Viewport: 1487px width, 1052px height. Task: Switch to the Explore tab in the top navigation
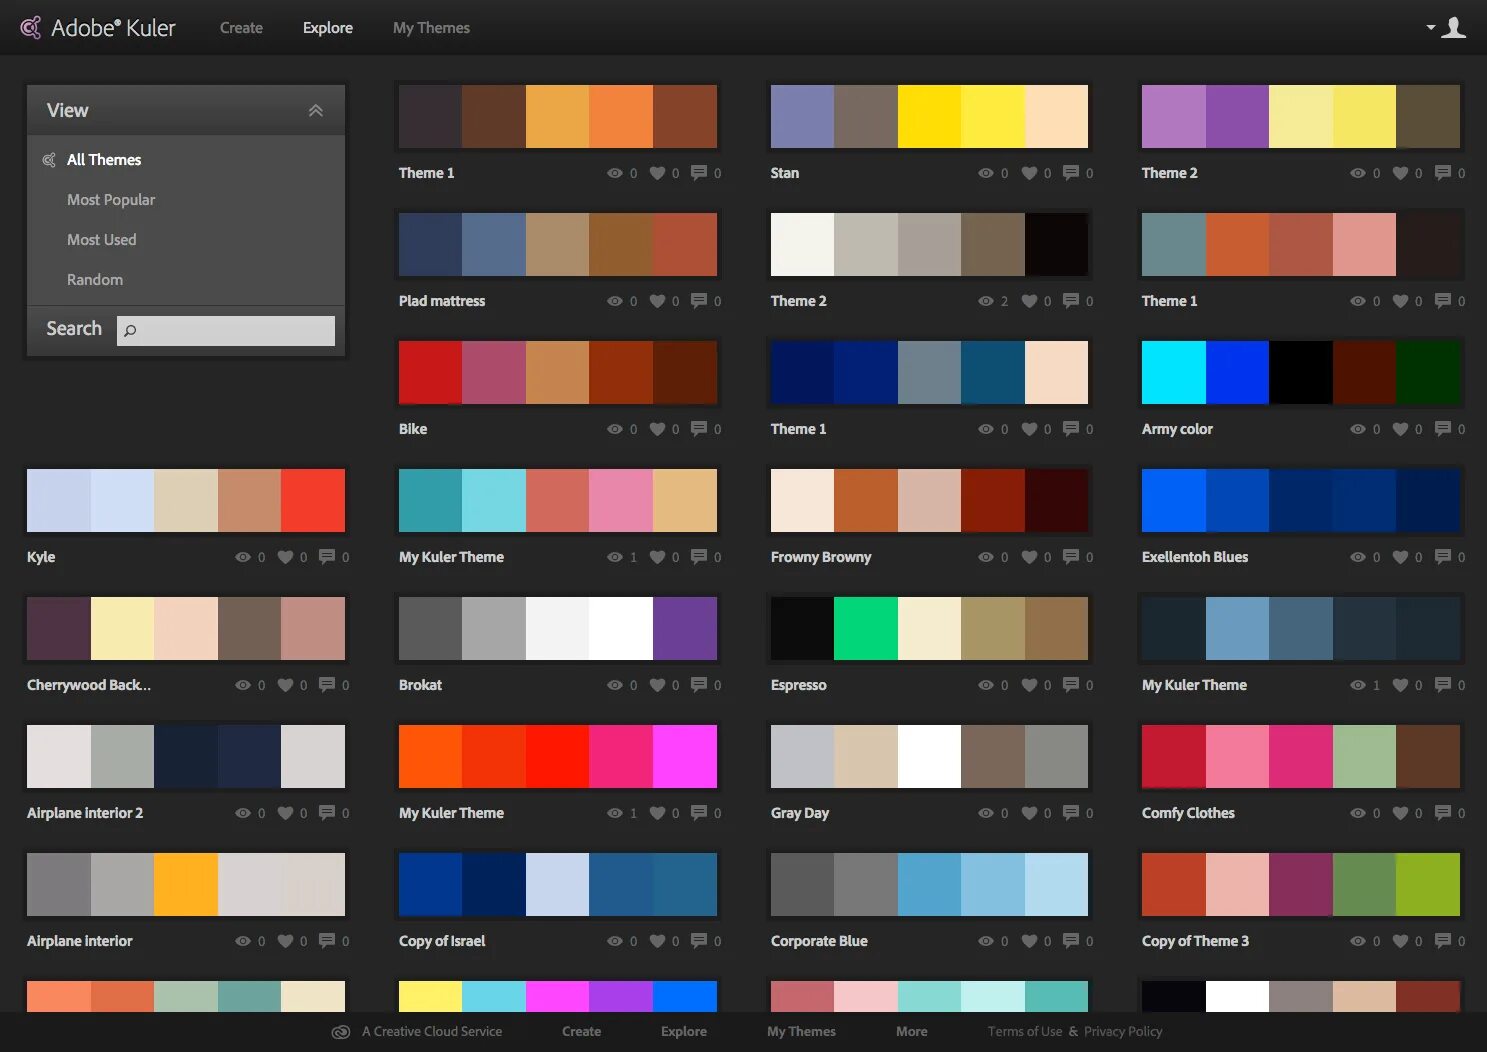point(328,28)
